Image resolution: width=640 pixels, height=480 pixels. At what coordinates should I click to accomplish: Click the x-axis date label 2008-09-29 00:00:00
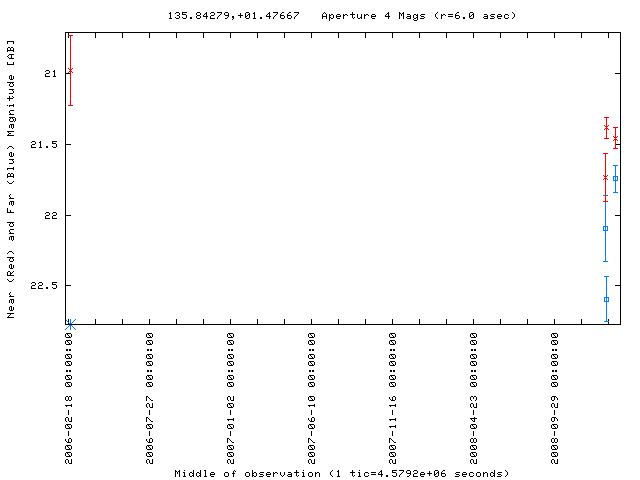click(x=554, y=398)
